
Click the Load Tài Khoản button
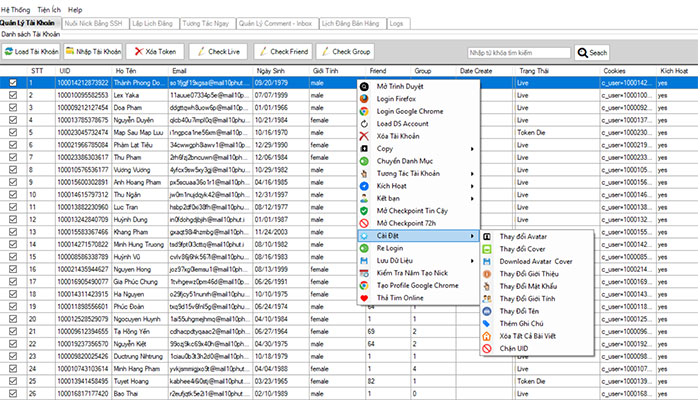(x=31, y=52)
